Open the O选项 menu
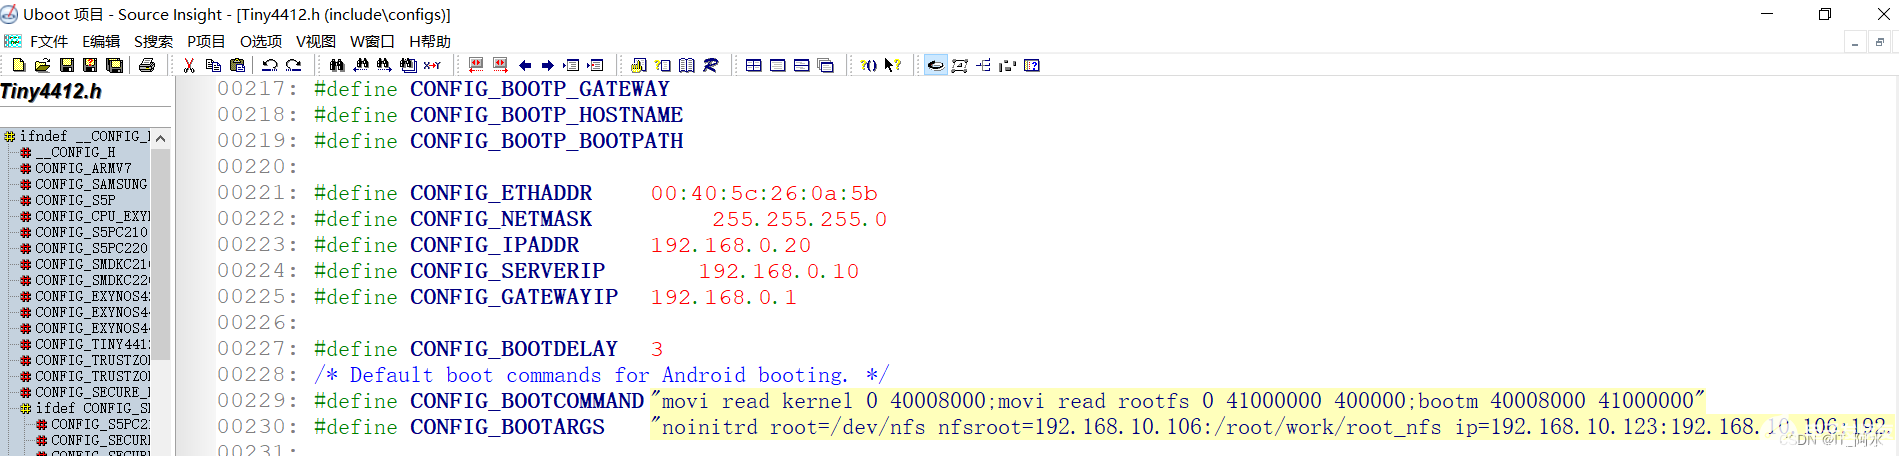This screenshot has width=1899, height=456. point(261,41)
